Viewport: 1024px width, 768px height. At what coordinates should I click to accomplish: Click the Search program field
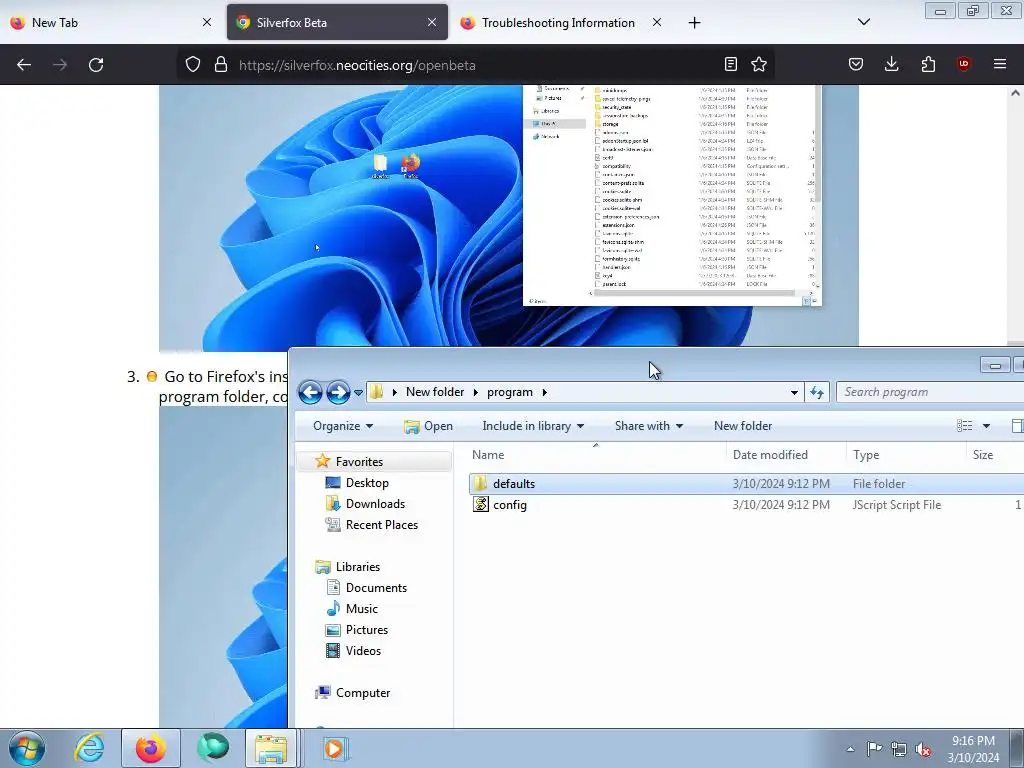[930, 392]
